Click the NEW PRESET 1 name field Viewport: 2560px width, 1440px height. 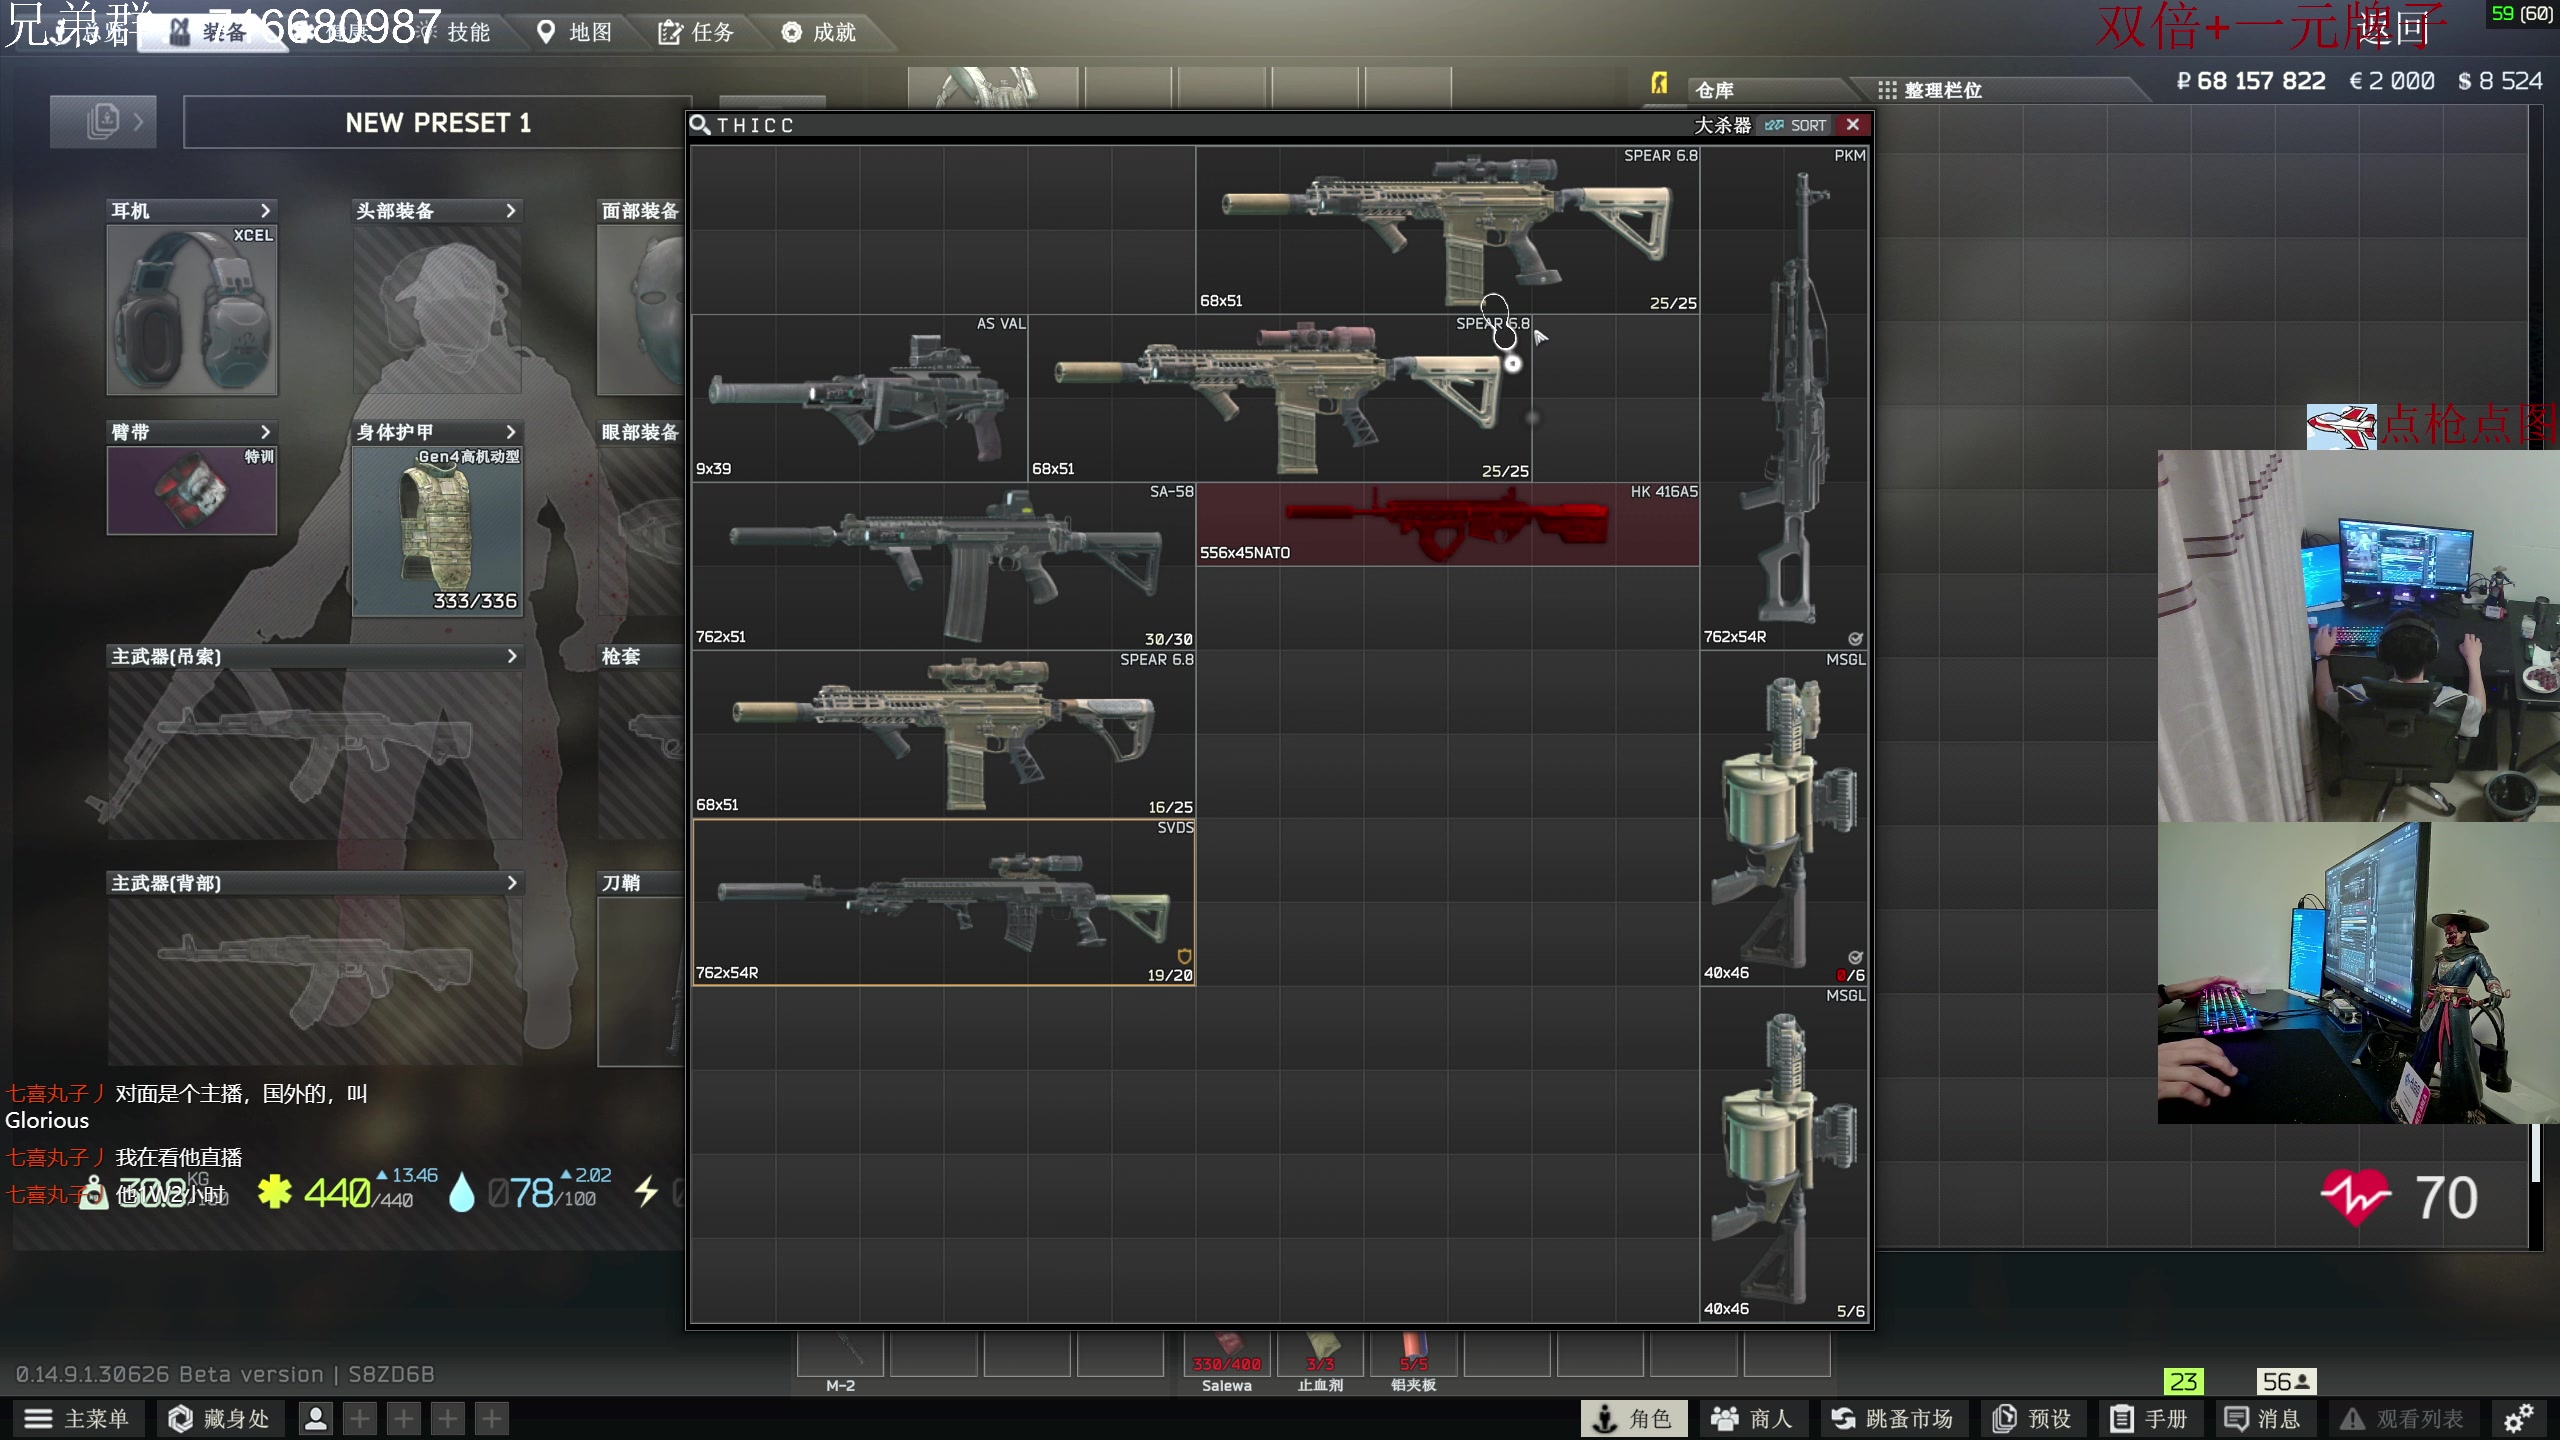click(438, 123)
